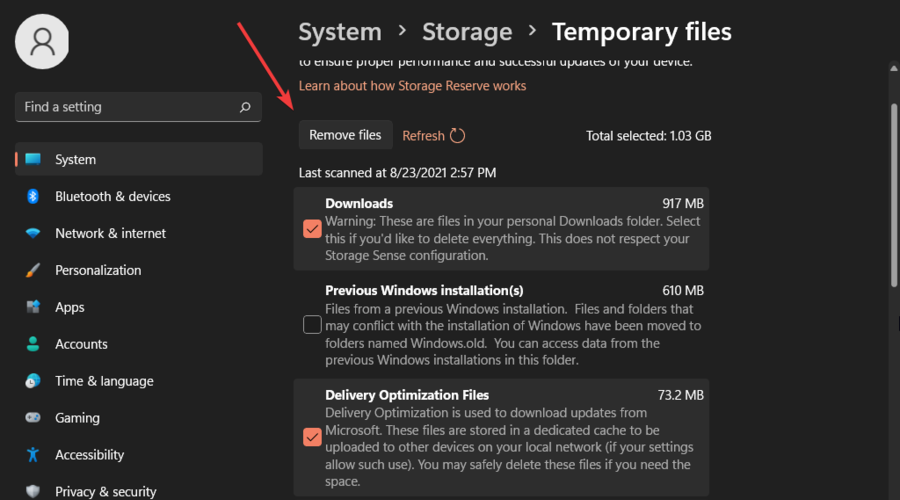Open the System settings category
This screenshot has width=900, height=500.
click(x=75, y=159)
